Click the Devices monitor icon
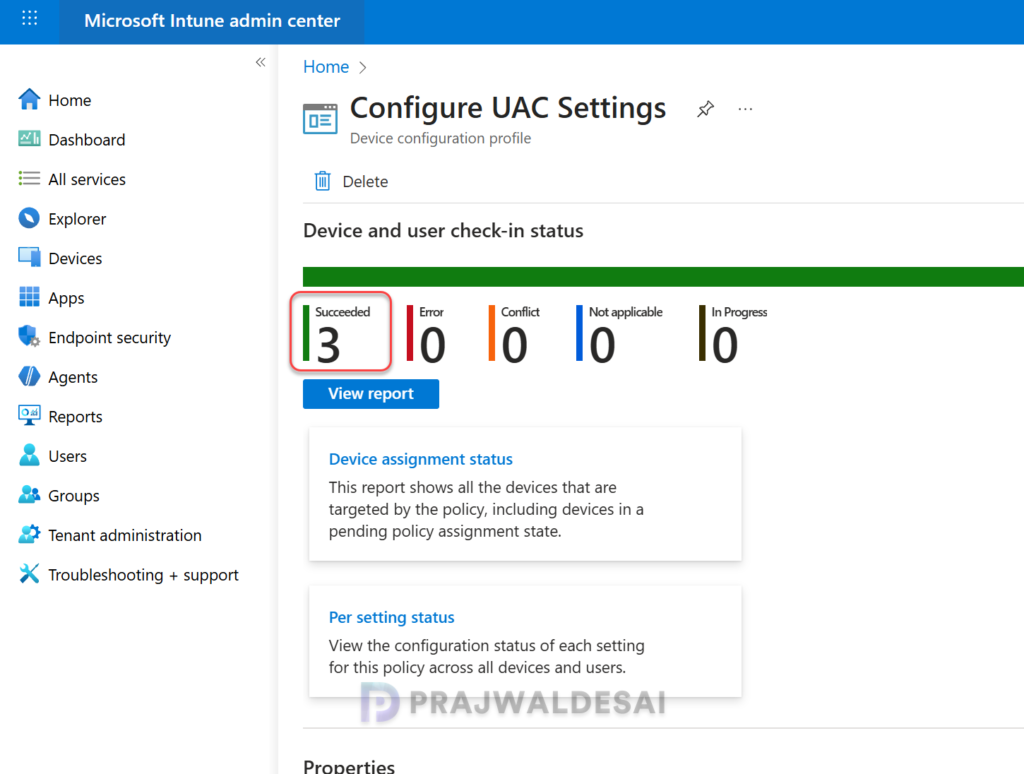The height and width of the screenshot is (774, 1024). (x=29, y=257)
